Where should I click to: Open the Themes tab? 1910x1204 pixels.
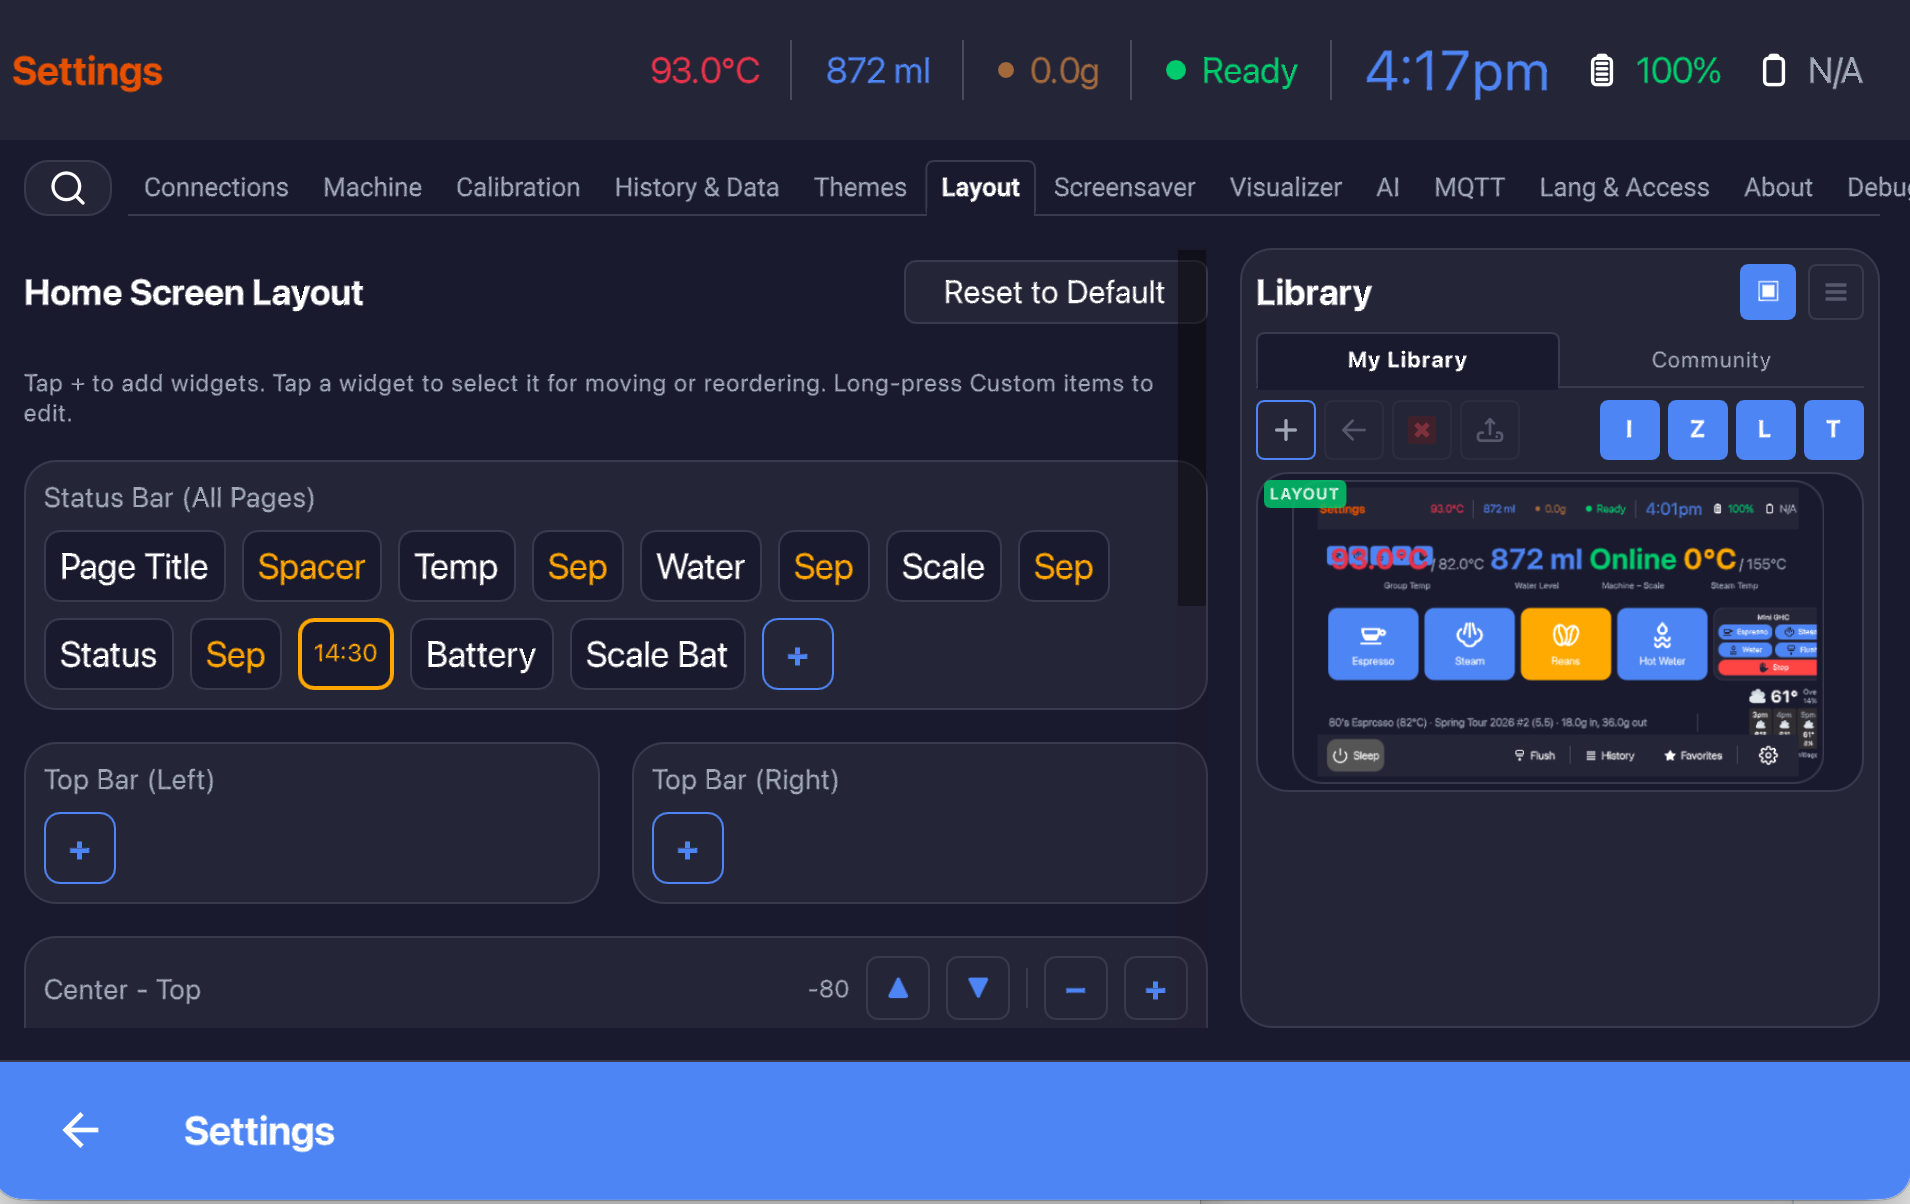(x=860, y=188)
